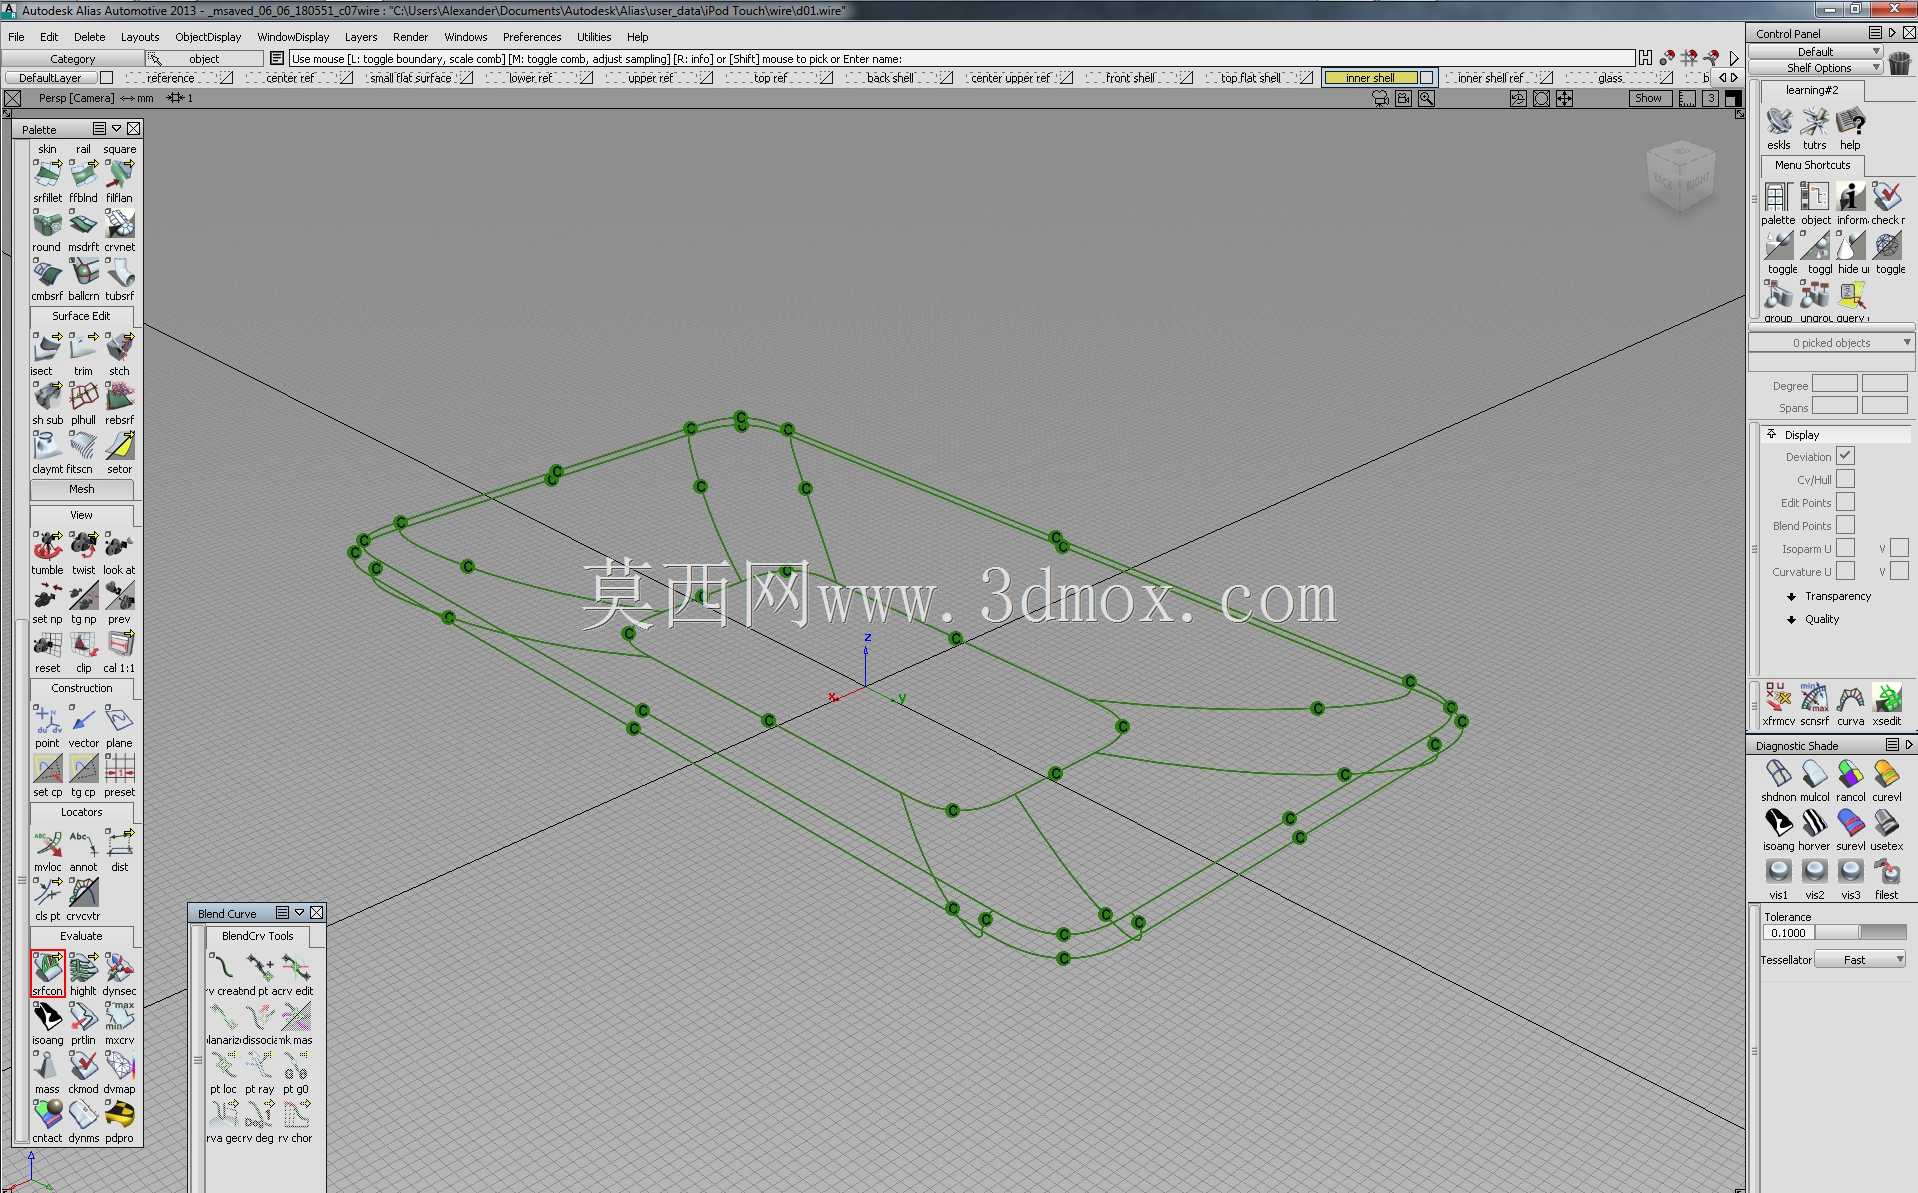Select the isect intersect tool

click(47, 347)
